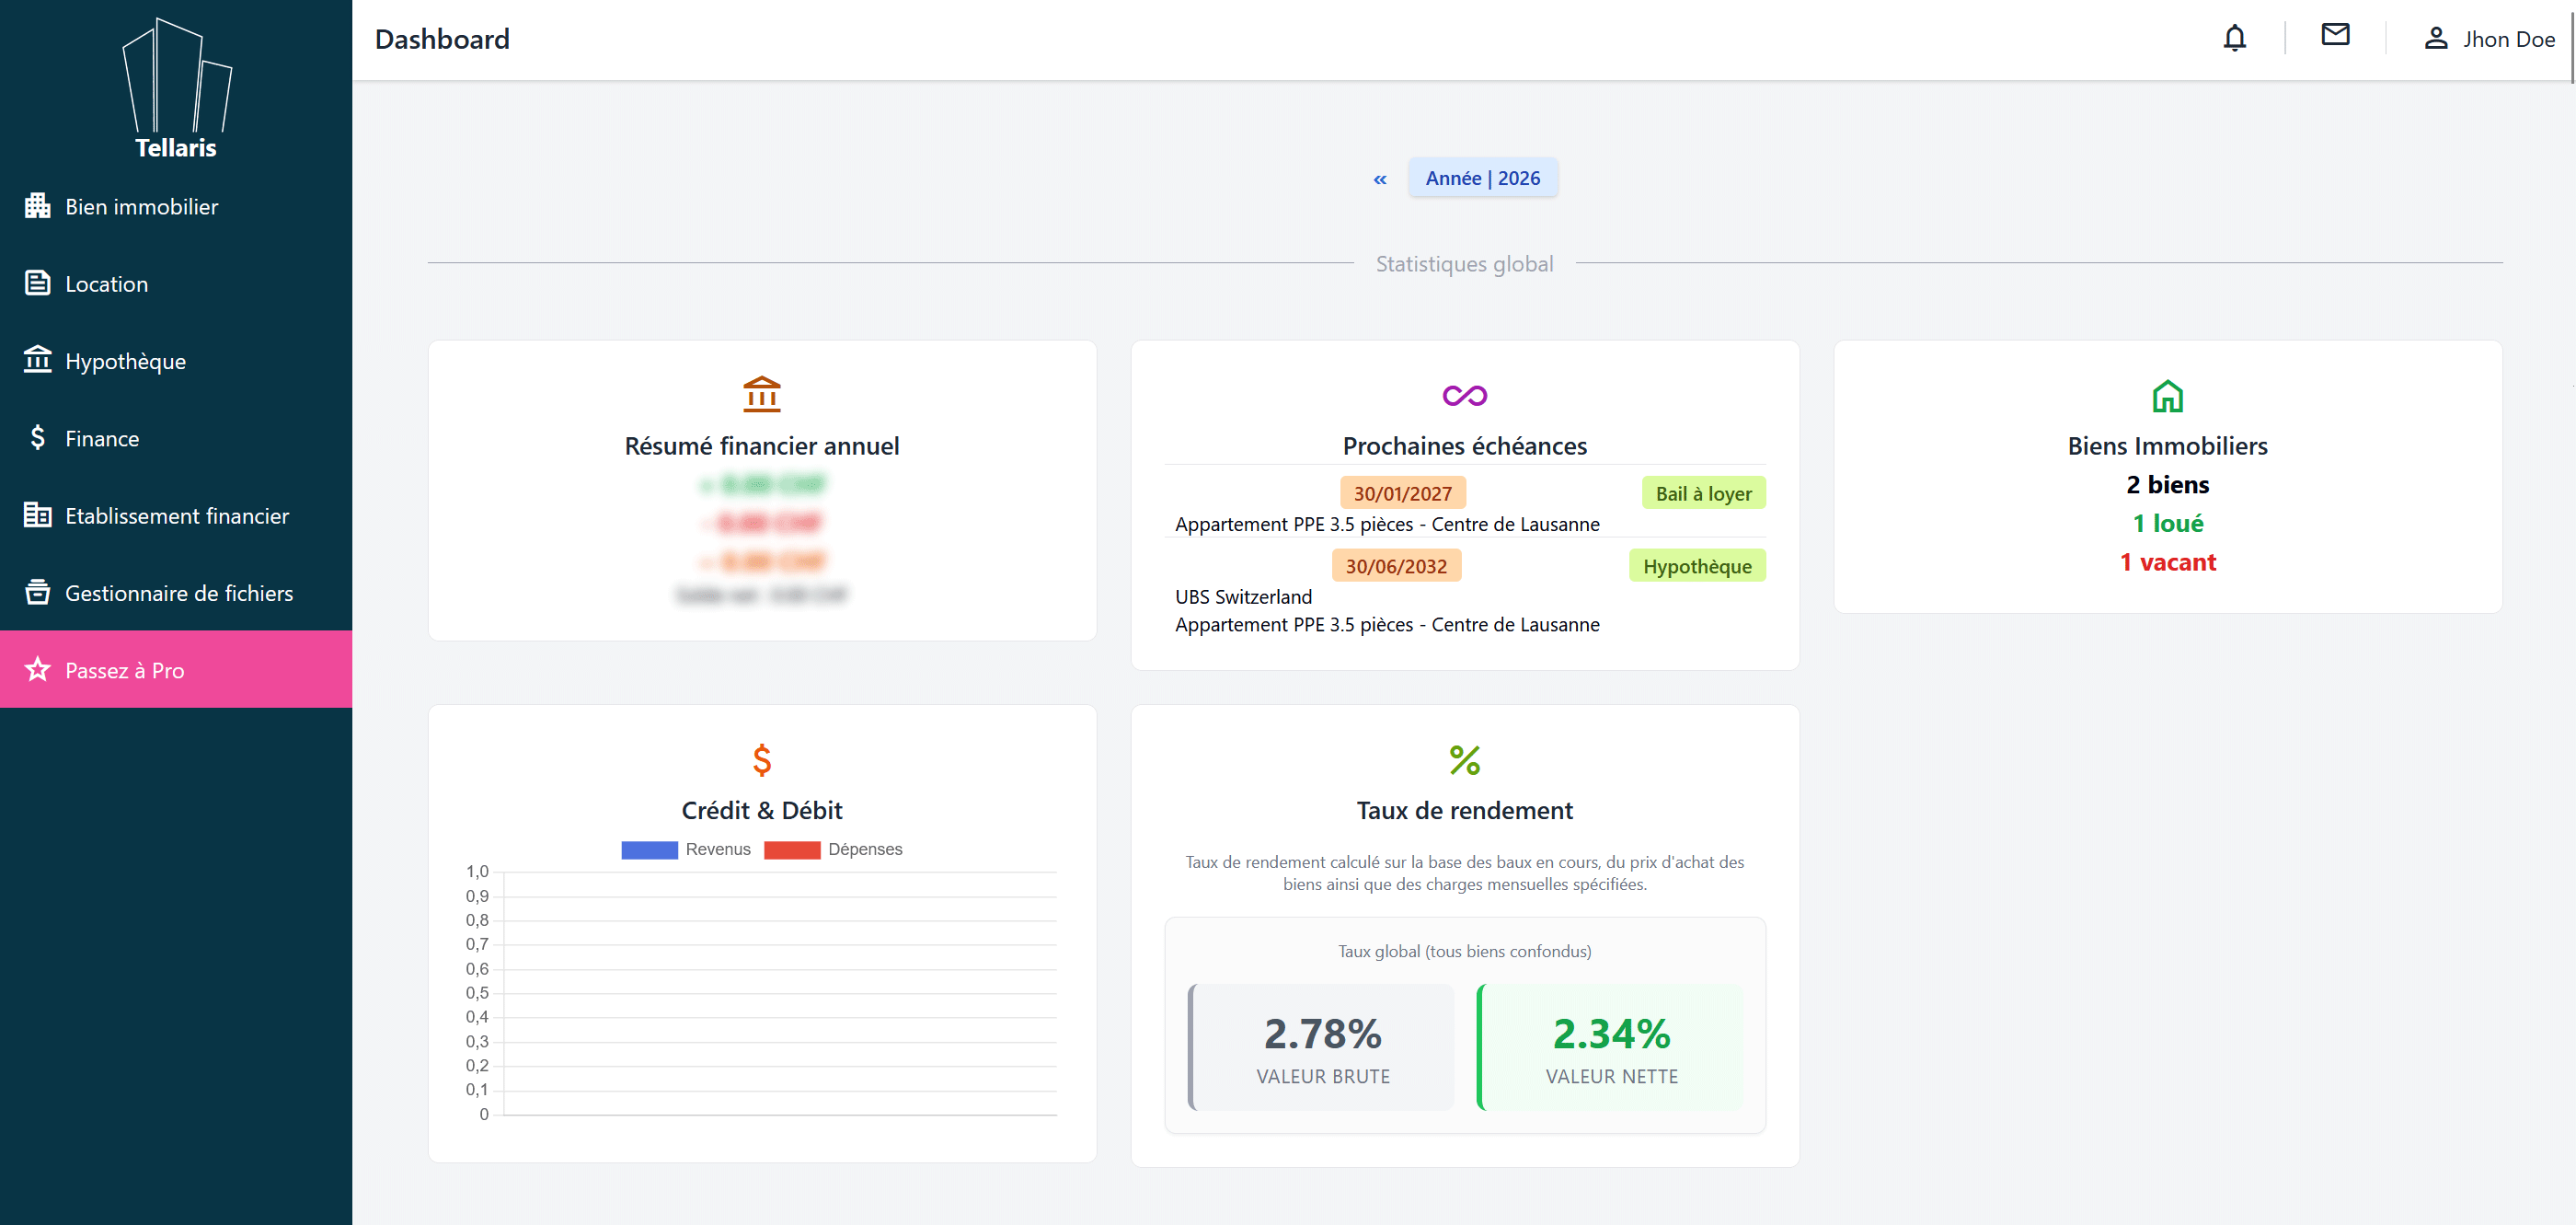Toggle the Revenus legend in the chart
The height and width of the screenshot is (1225, 2576).
coord(717,849)
